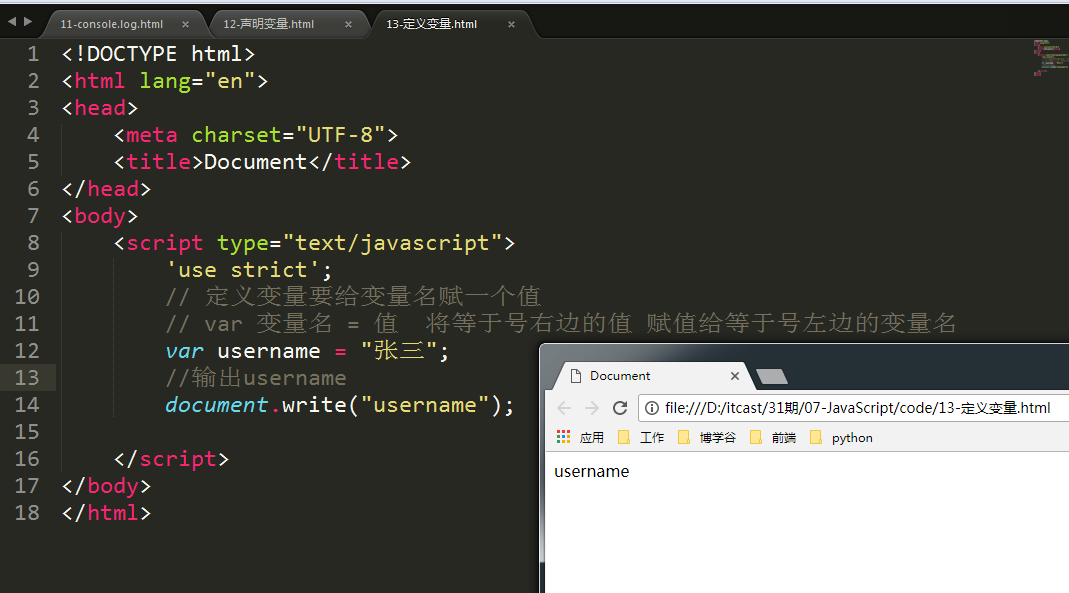Image resolution: width=1069 pixels, height=593 pixels.
Task: Click the charset="UTF-8" attribute on line 4
Action: point(288,135)
